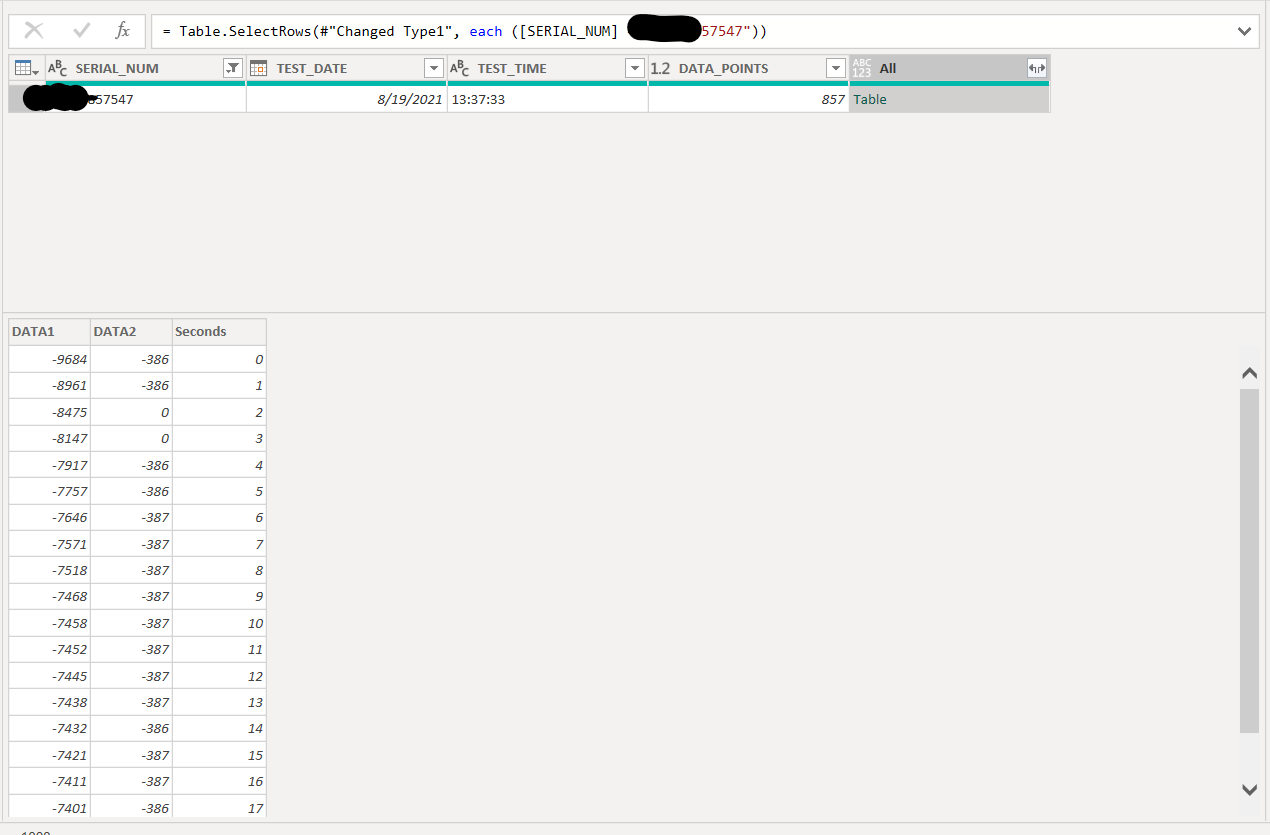Open TEST_TIME column filter dropdown
The width and height of the screenshot is (1270, 835).
pos(635,68)
